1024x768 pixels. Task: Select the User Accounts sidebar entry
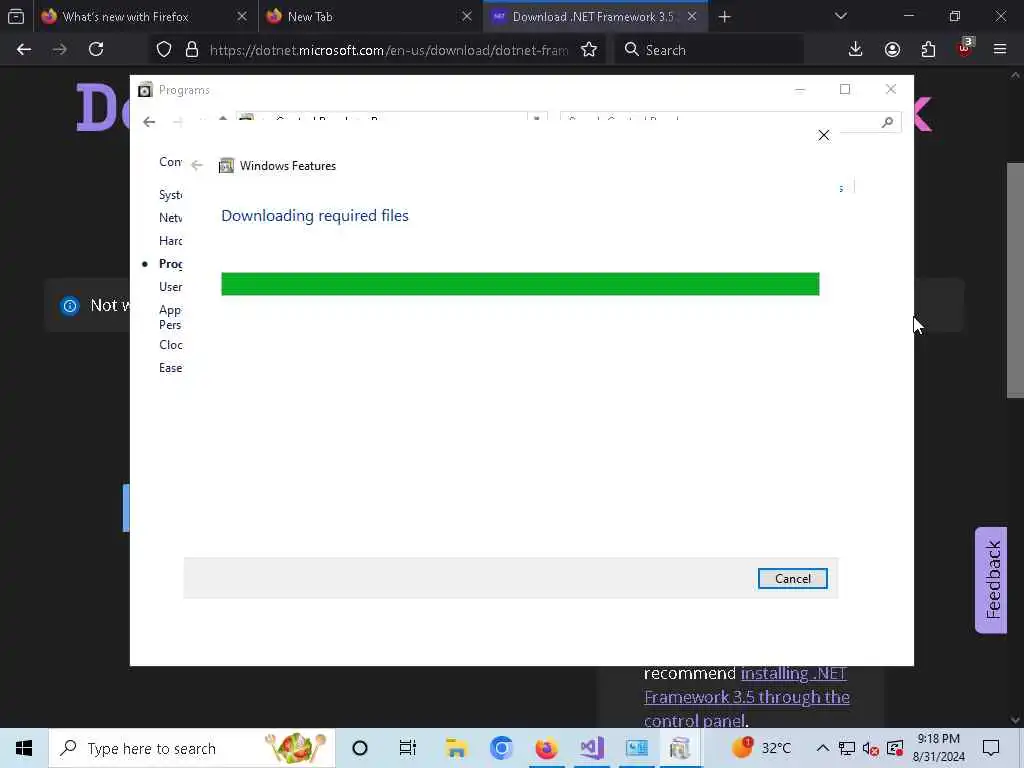coord(170,287)
